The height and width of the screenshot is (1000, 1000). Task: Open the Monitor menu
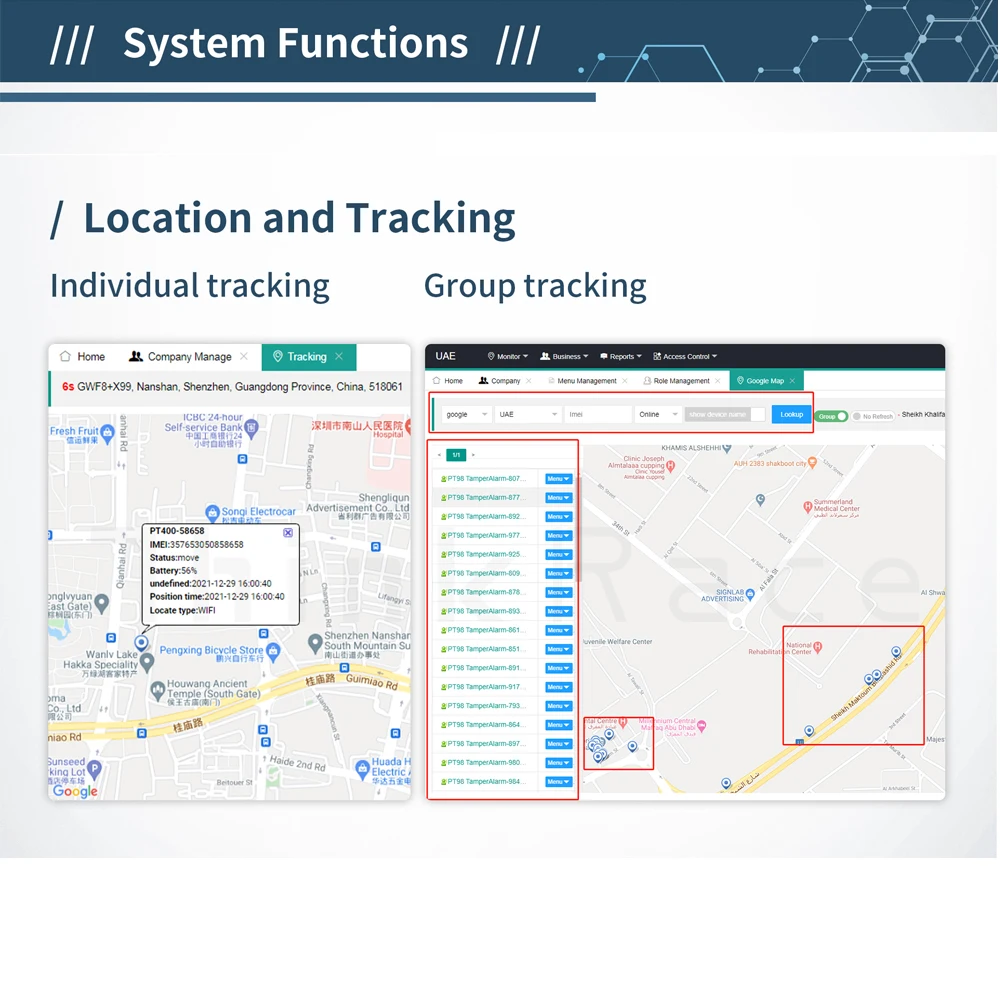click(x=508, y=357)
